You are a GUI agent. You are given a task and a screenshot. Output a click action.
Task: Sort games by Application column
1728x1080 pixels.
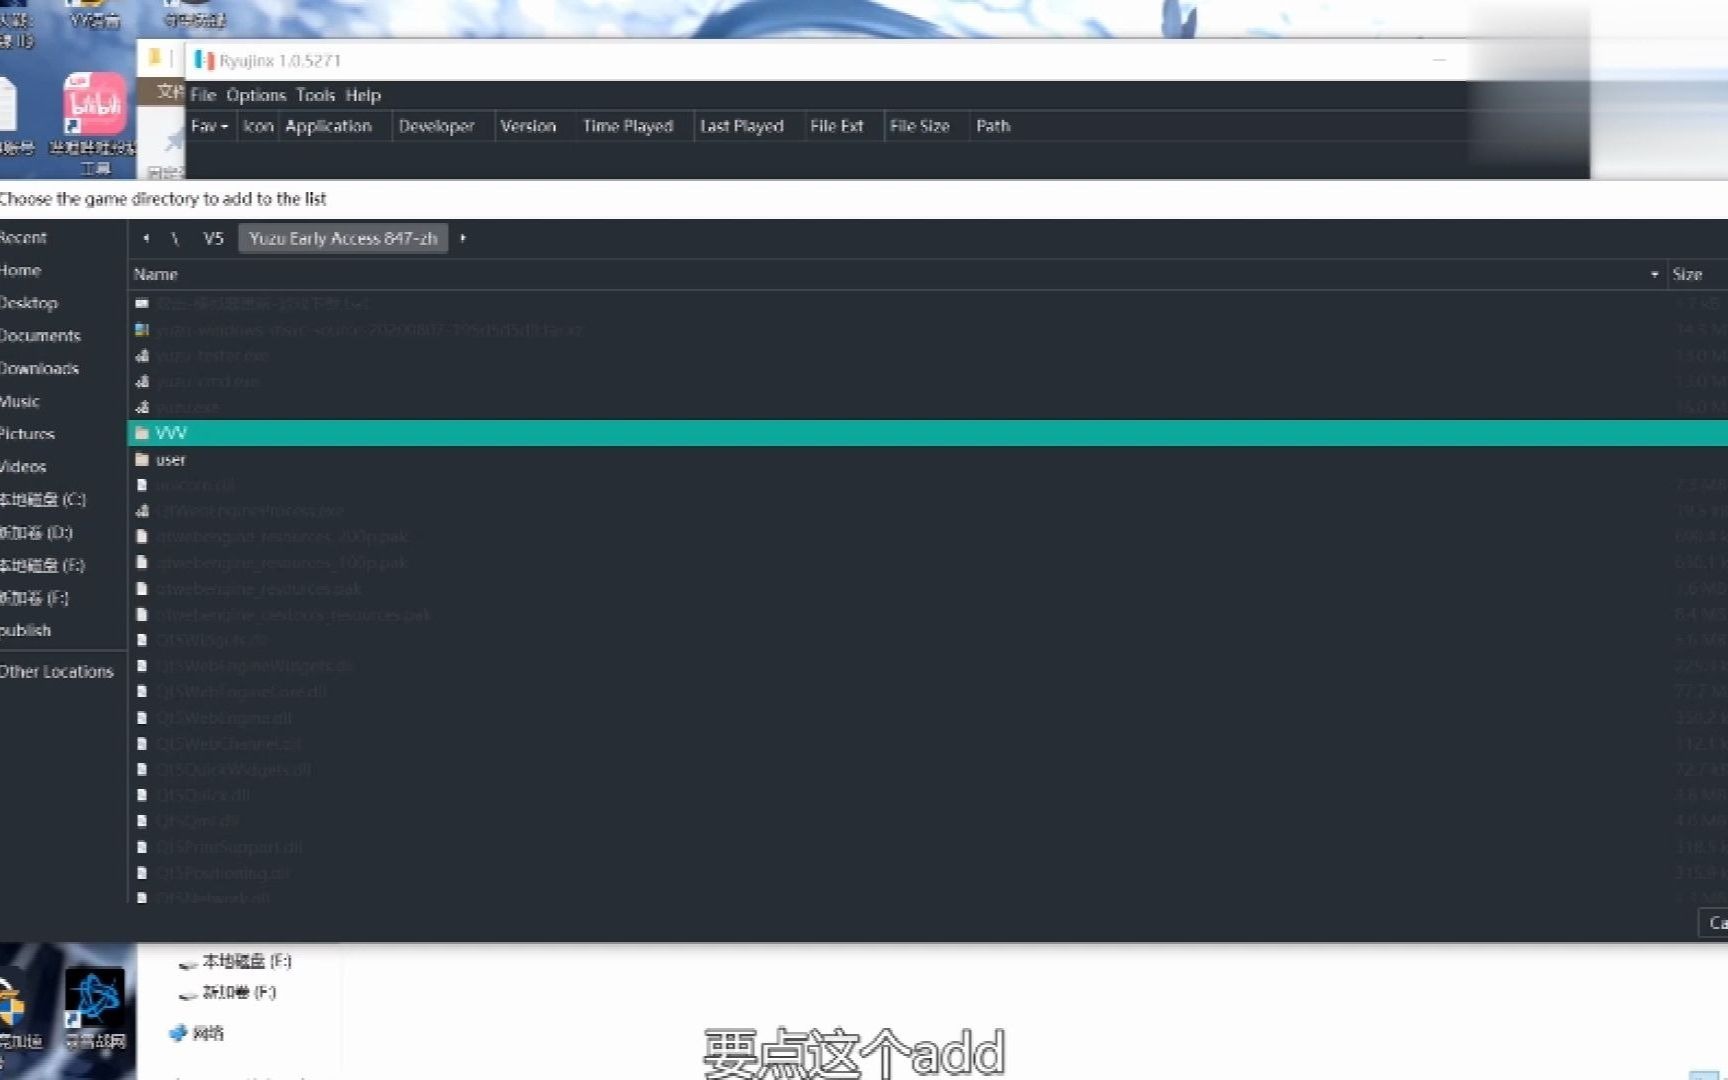coord(328,126)
